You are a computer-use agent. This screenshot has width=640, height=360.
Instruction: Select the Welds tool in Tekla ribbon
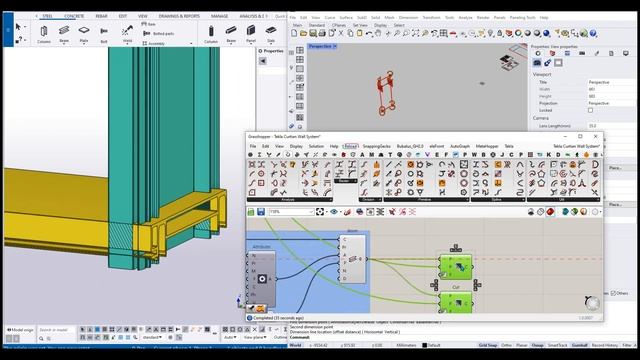[x=127, y=34]
